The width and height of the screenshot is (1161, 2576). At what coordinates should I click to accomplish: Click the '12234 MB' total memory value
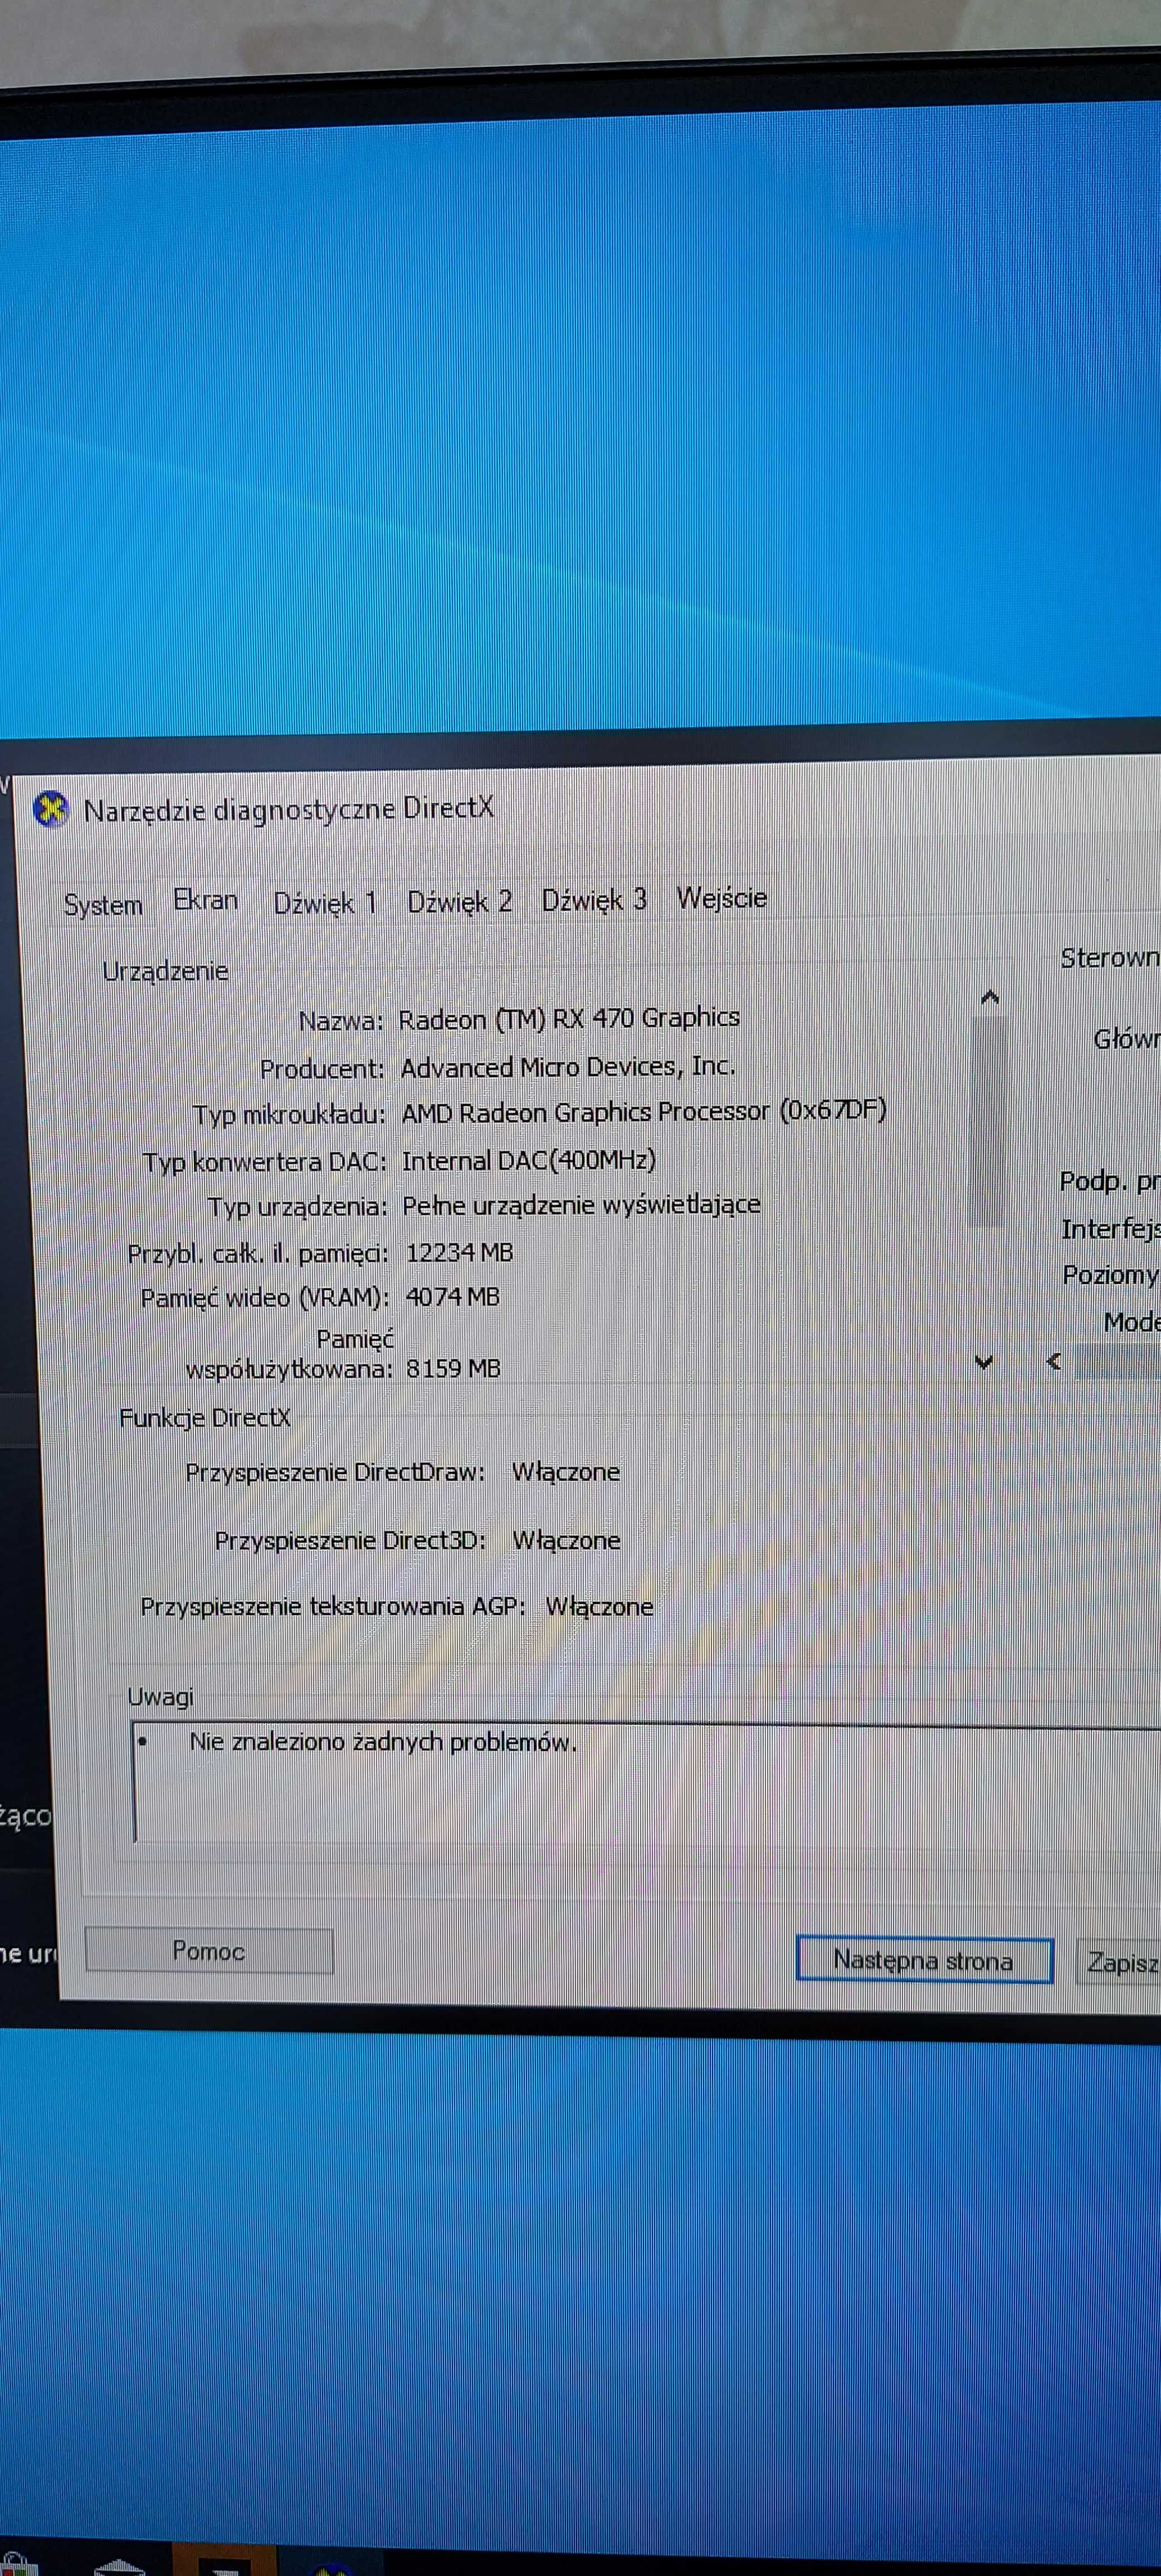click(459, 1252)
